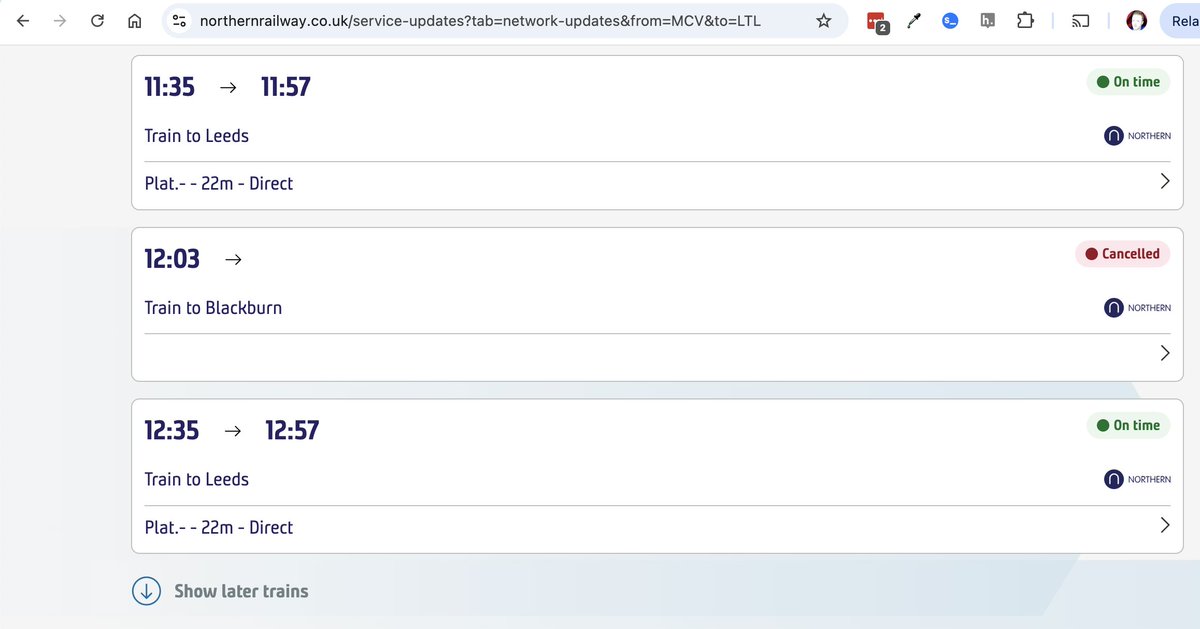Bookmark this page with the star icon
Viewport: 1200px width, 629px height.
[824, 21]
